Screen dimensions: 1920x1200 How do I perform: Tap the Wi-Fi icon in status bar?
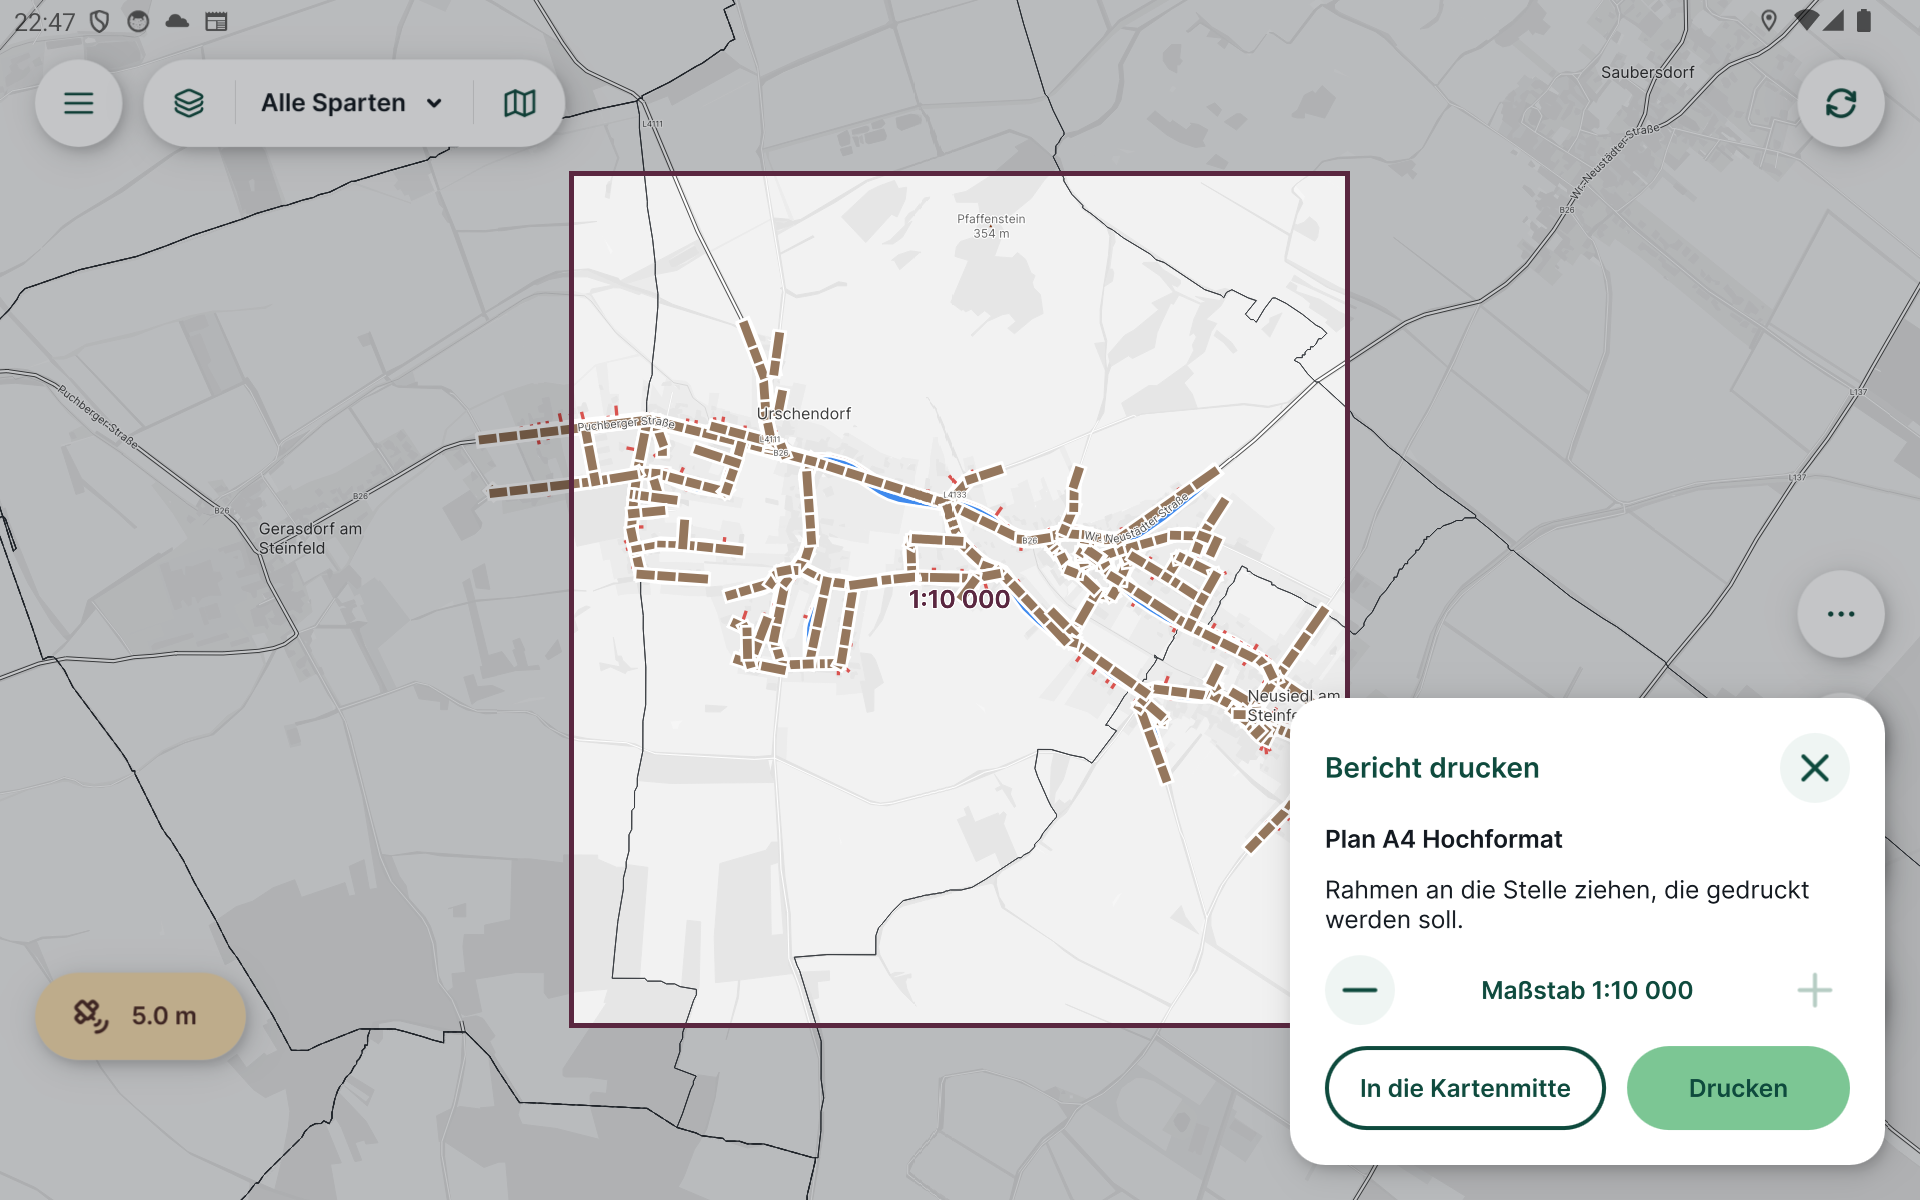[1806, 21]
